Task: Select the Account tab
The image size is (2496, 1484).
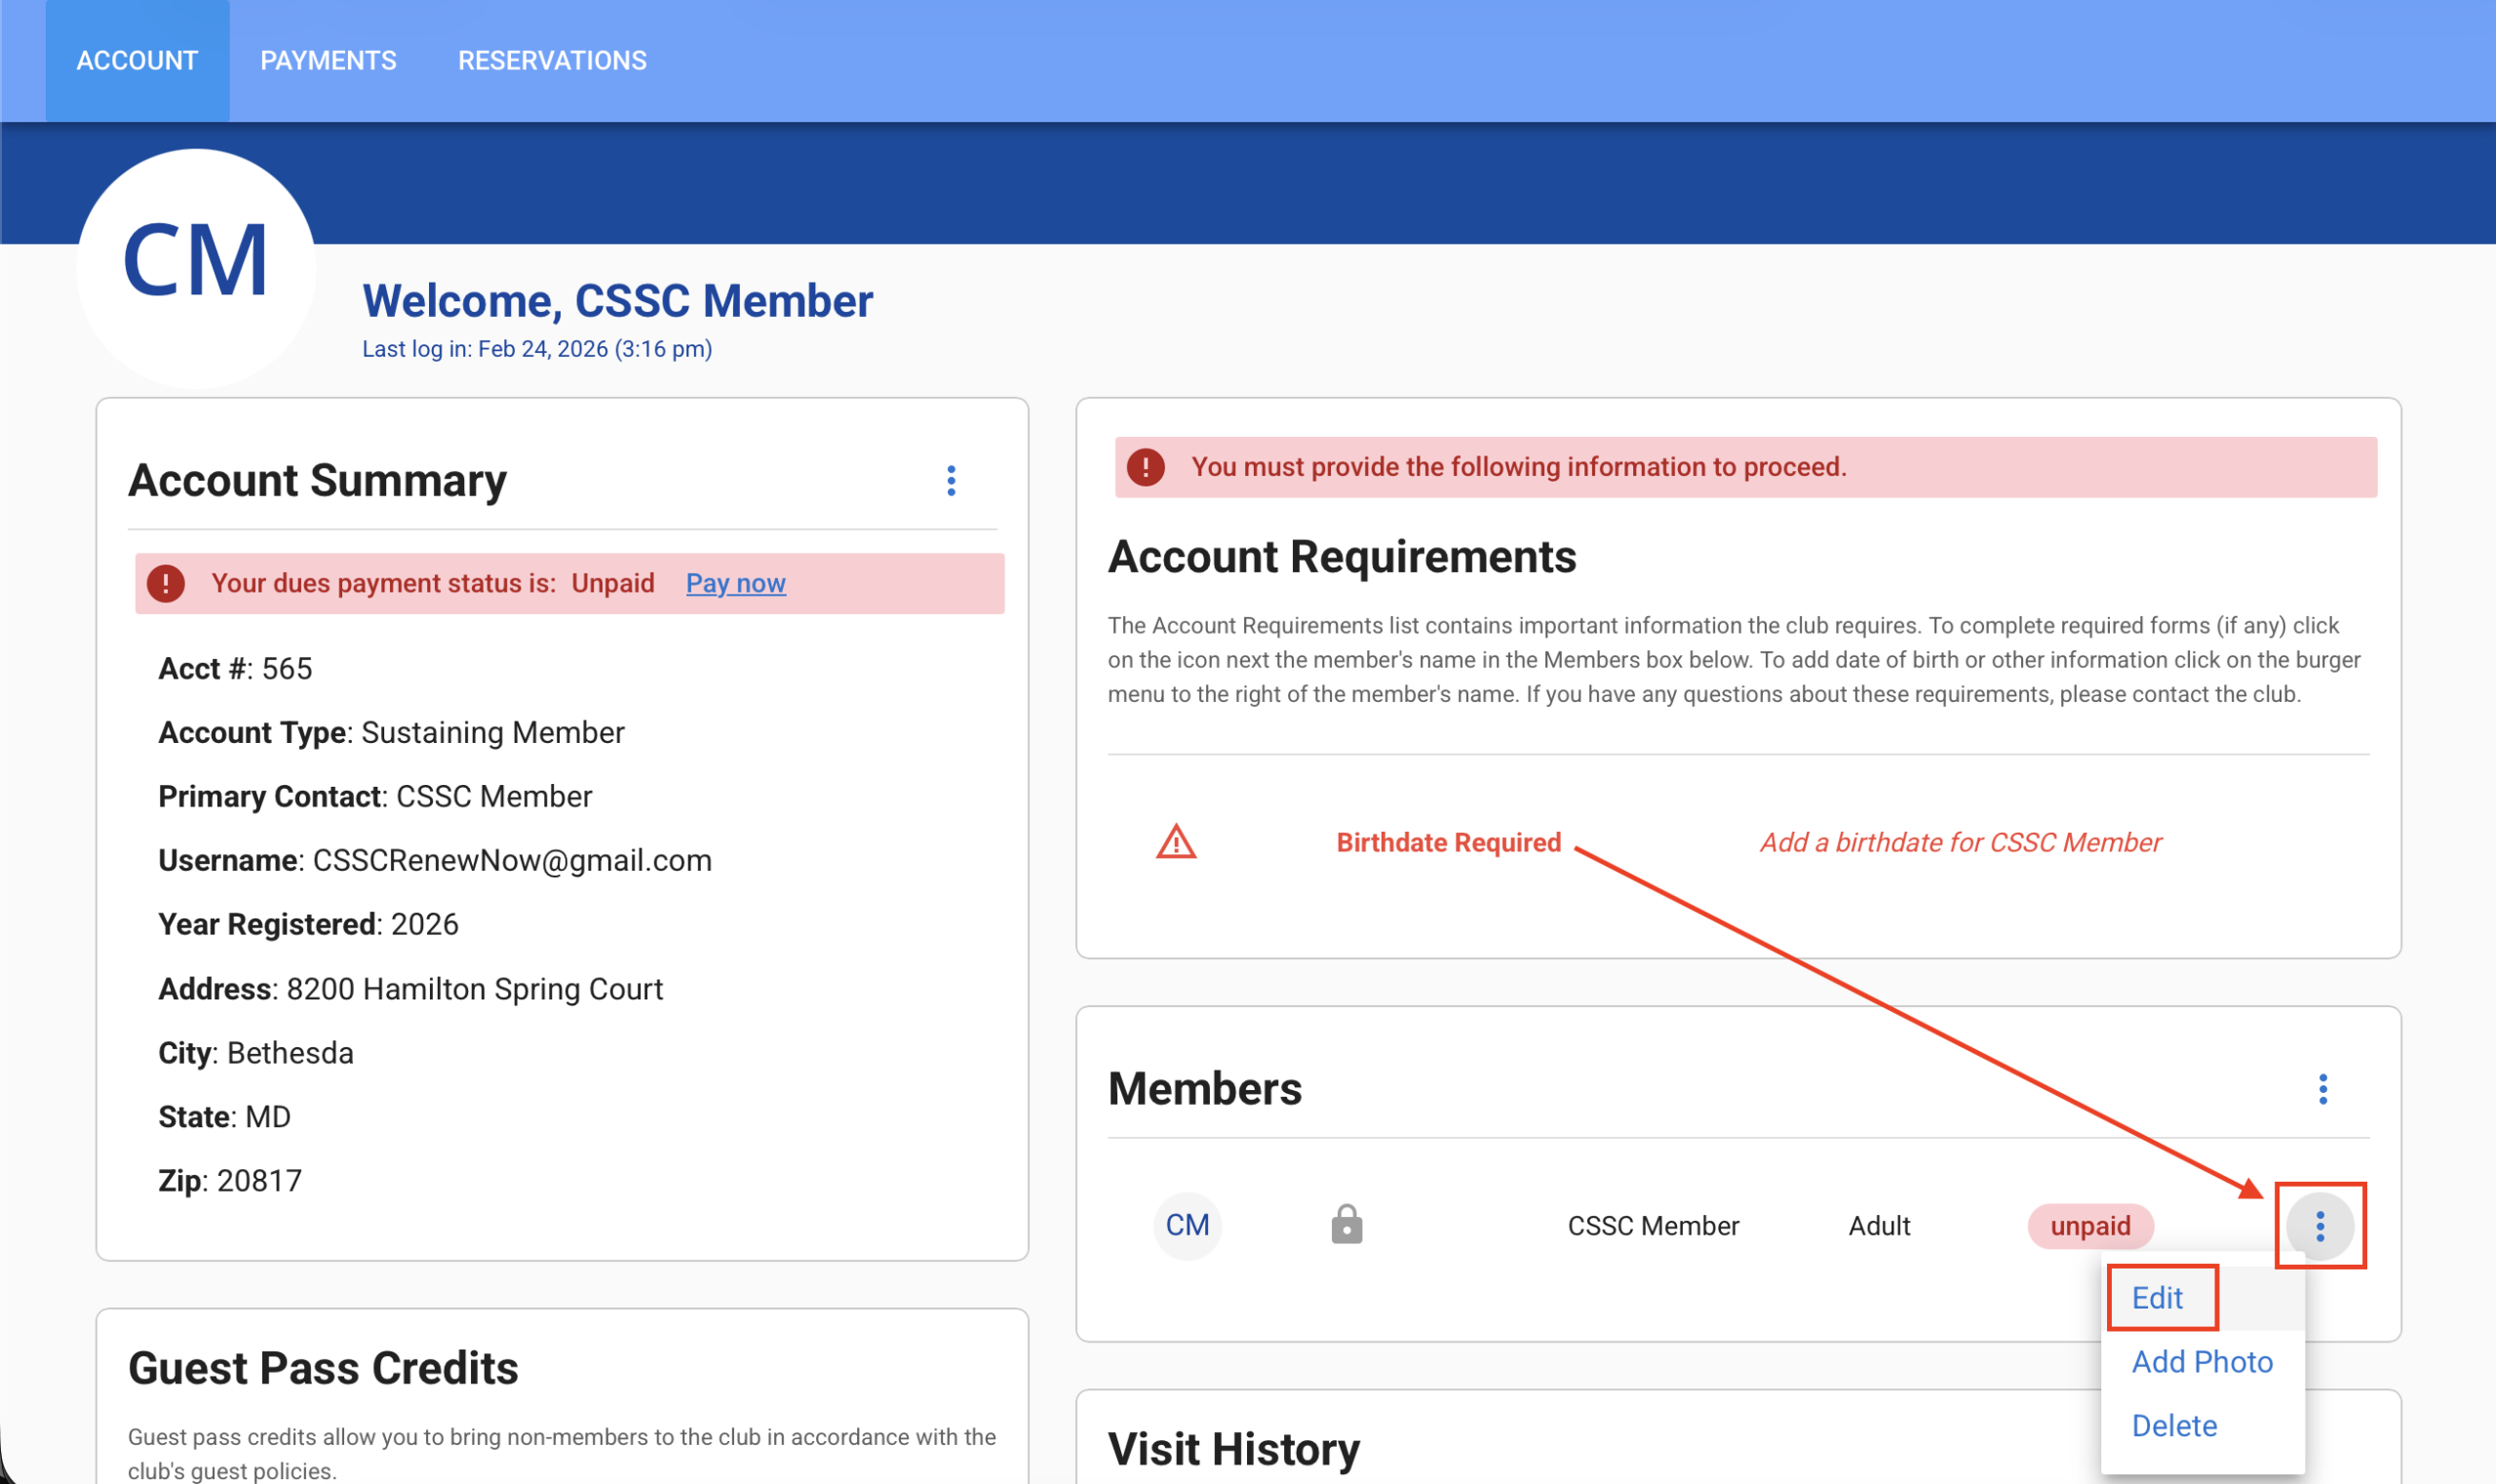Action: click(x=137, y=61)
